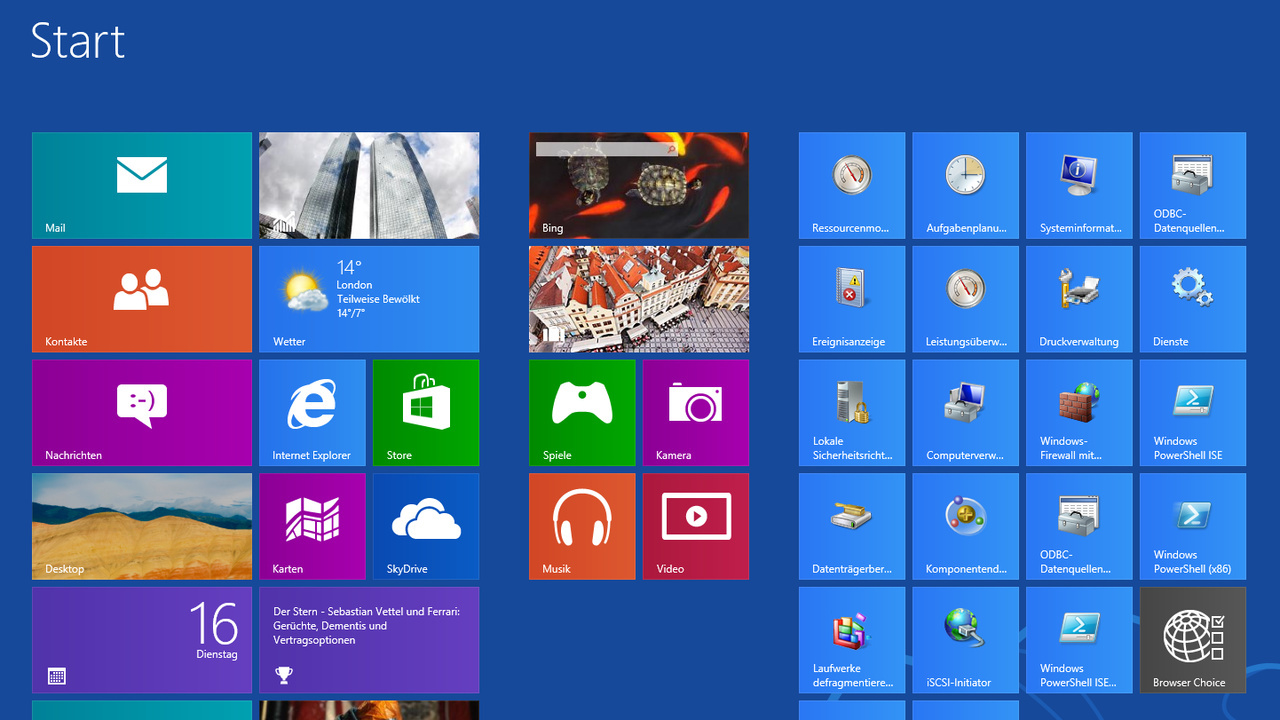Launch the Store tile

[426, 413]
